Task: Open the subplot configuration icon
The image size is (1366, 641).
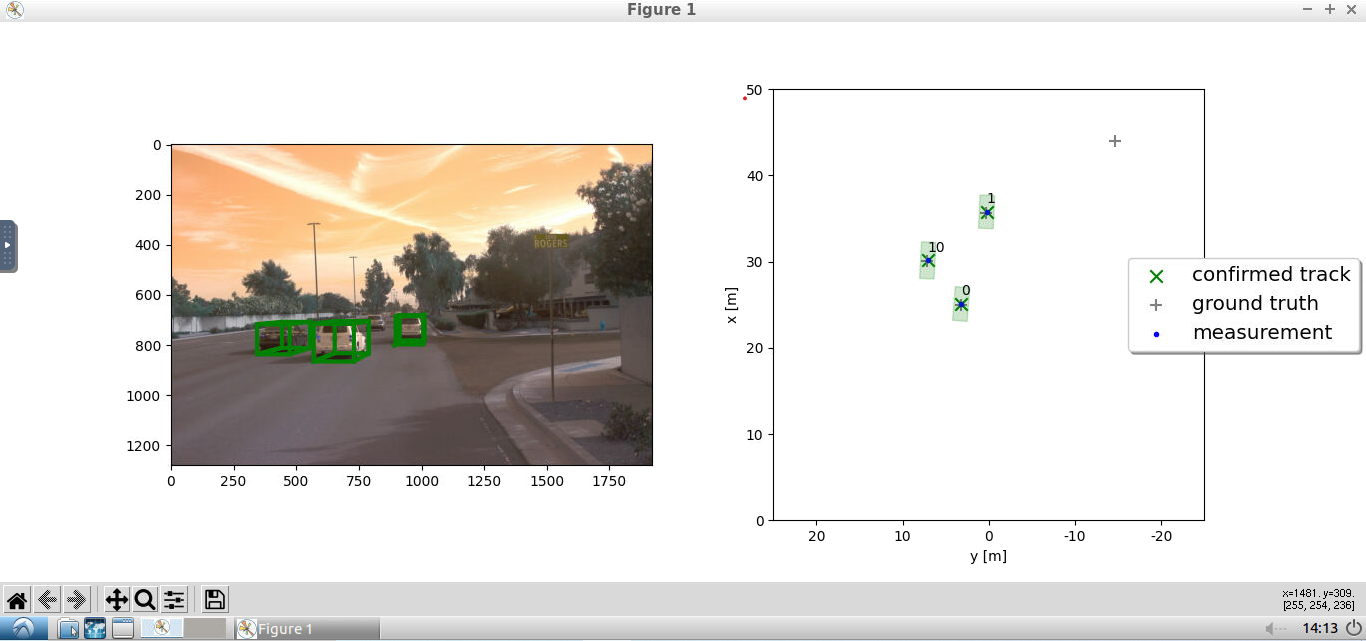Action: pyautogui.click(x=174, y=599)
